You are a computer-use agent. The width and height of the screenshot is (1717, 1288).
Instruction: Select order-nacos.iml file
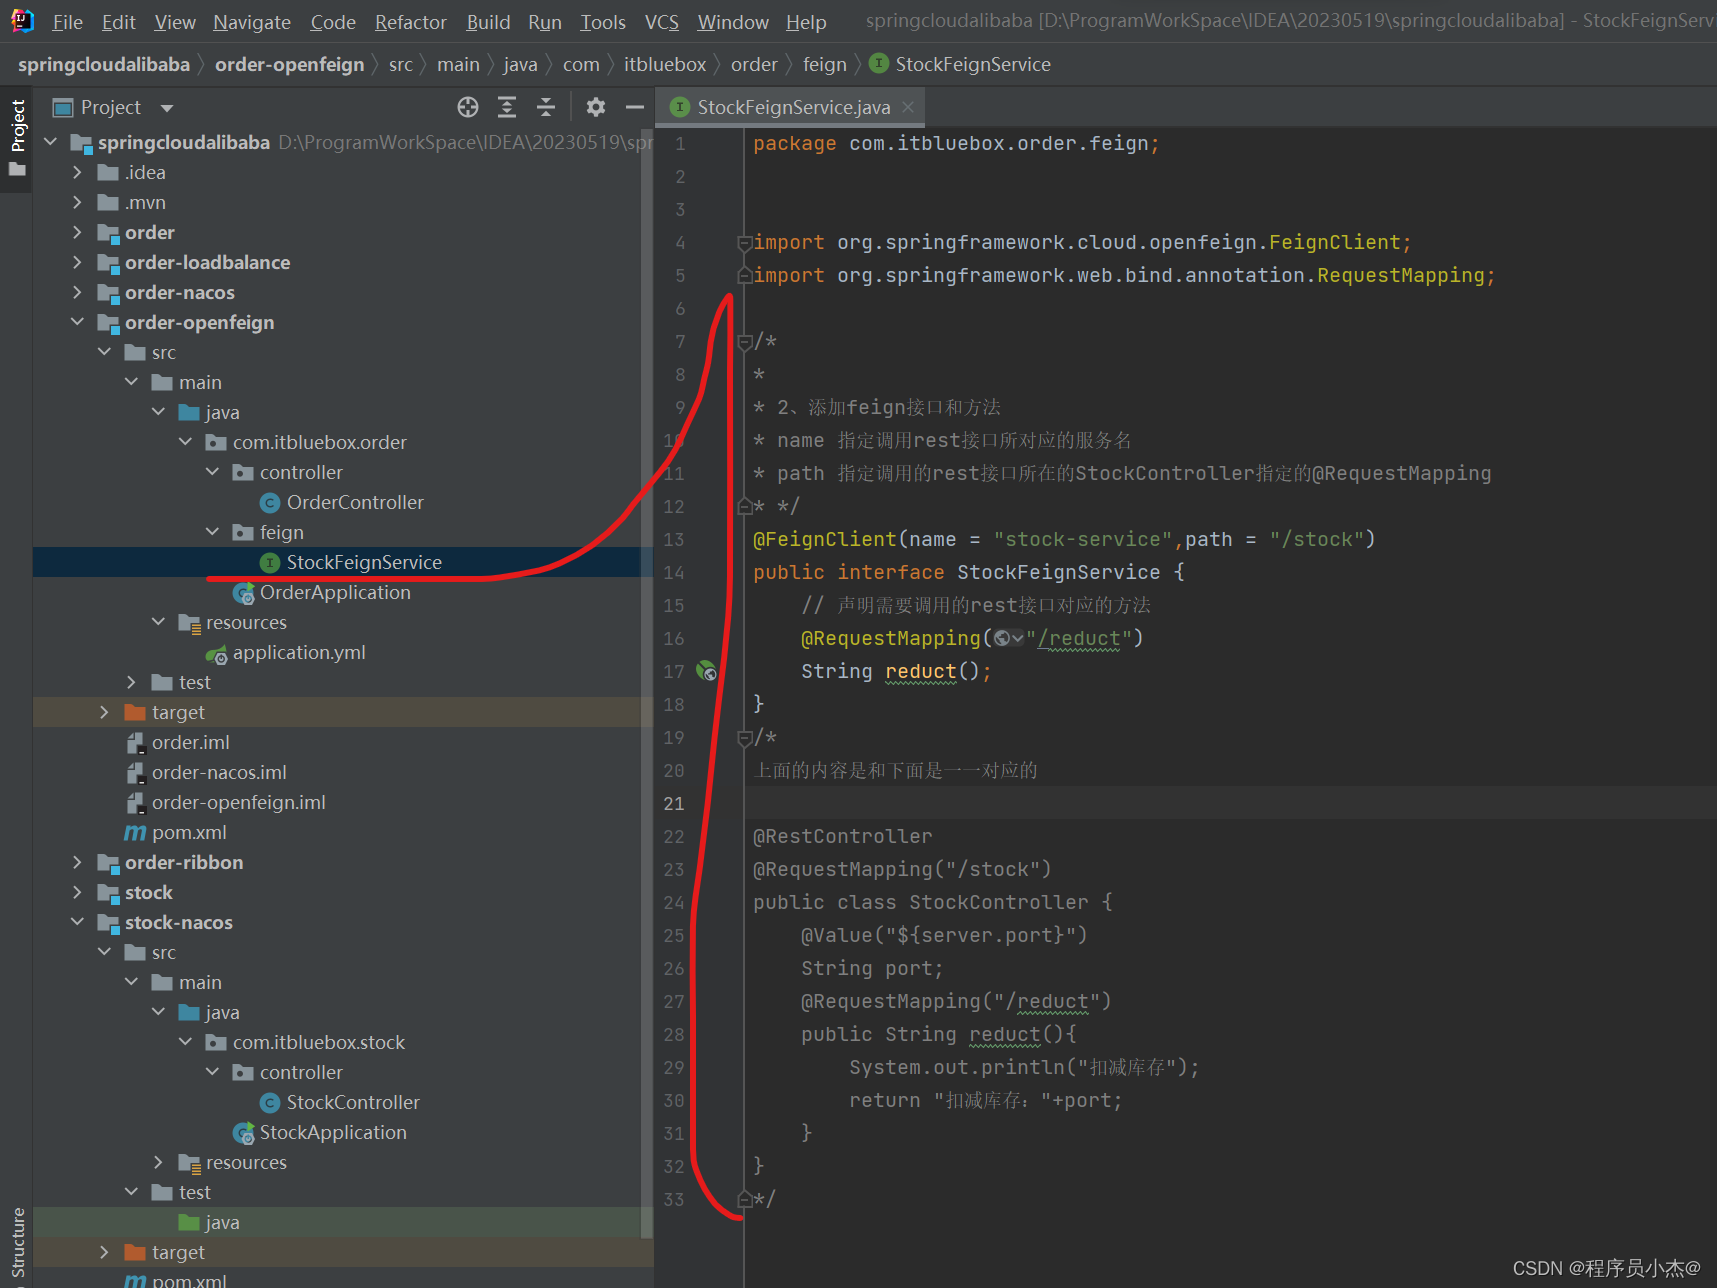(x=219, y=773)
